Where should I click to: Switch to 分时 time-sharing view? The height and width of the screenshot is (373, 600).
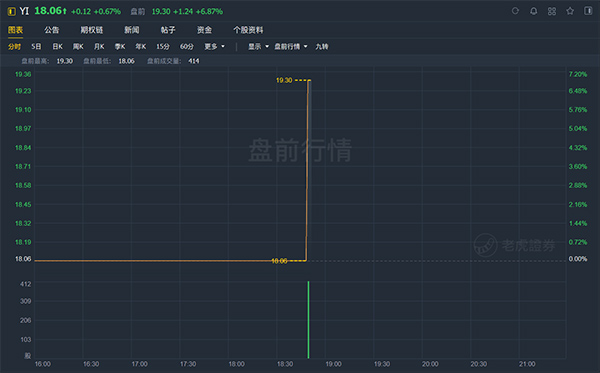[15, 47]
